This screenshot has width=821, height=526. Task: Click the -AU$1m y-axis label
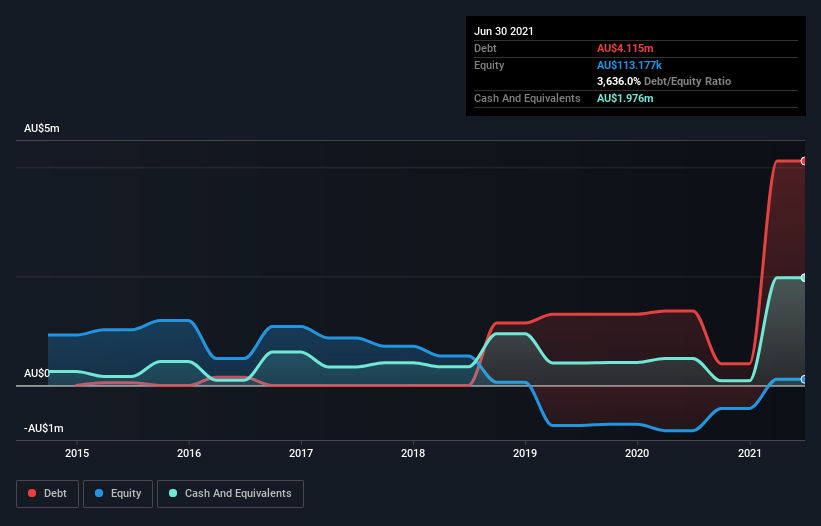coord(44,428)
